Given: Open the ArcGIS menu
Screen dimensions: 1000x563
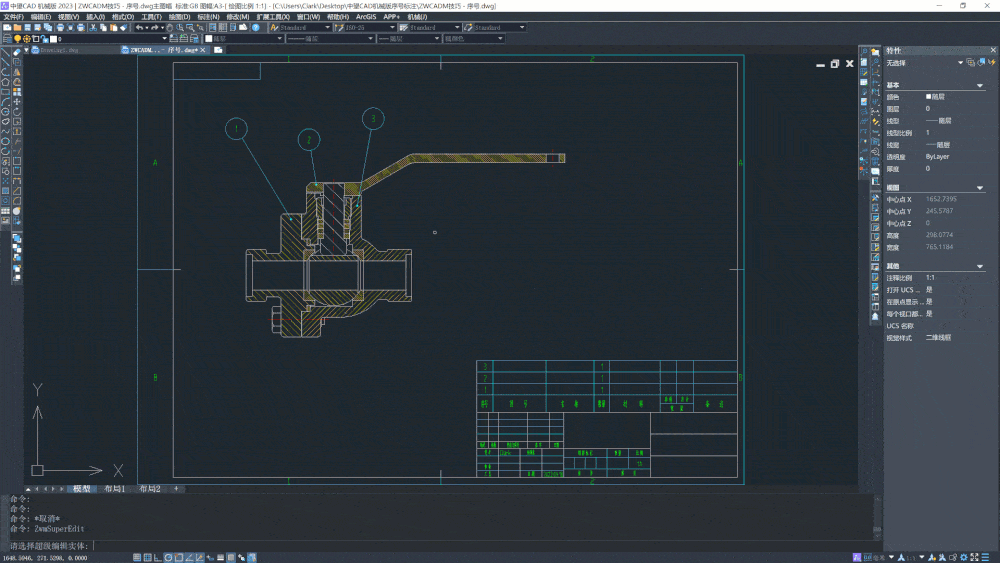Looking at the screenshot, I should (x=366, y=17).
